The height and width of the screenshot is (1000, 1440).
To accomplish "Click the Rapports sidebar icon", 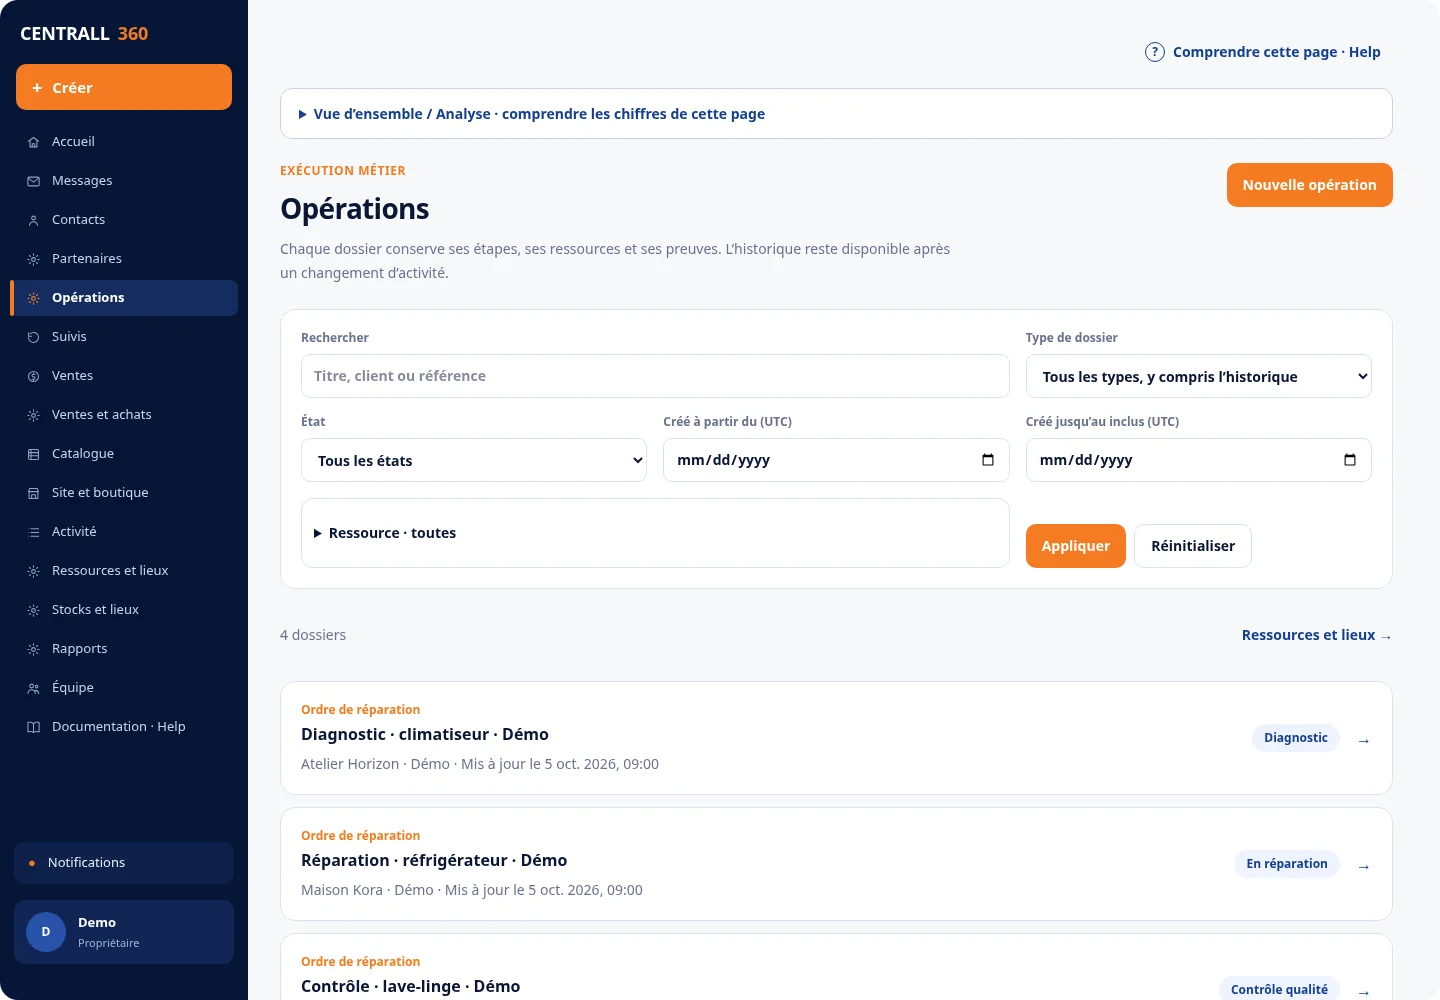I will pos(33,649).
